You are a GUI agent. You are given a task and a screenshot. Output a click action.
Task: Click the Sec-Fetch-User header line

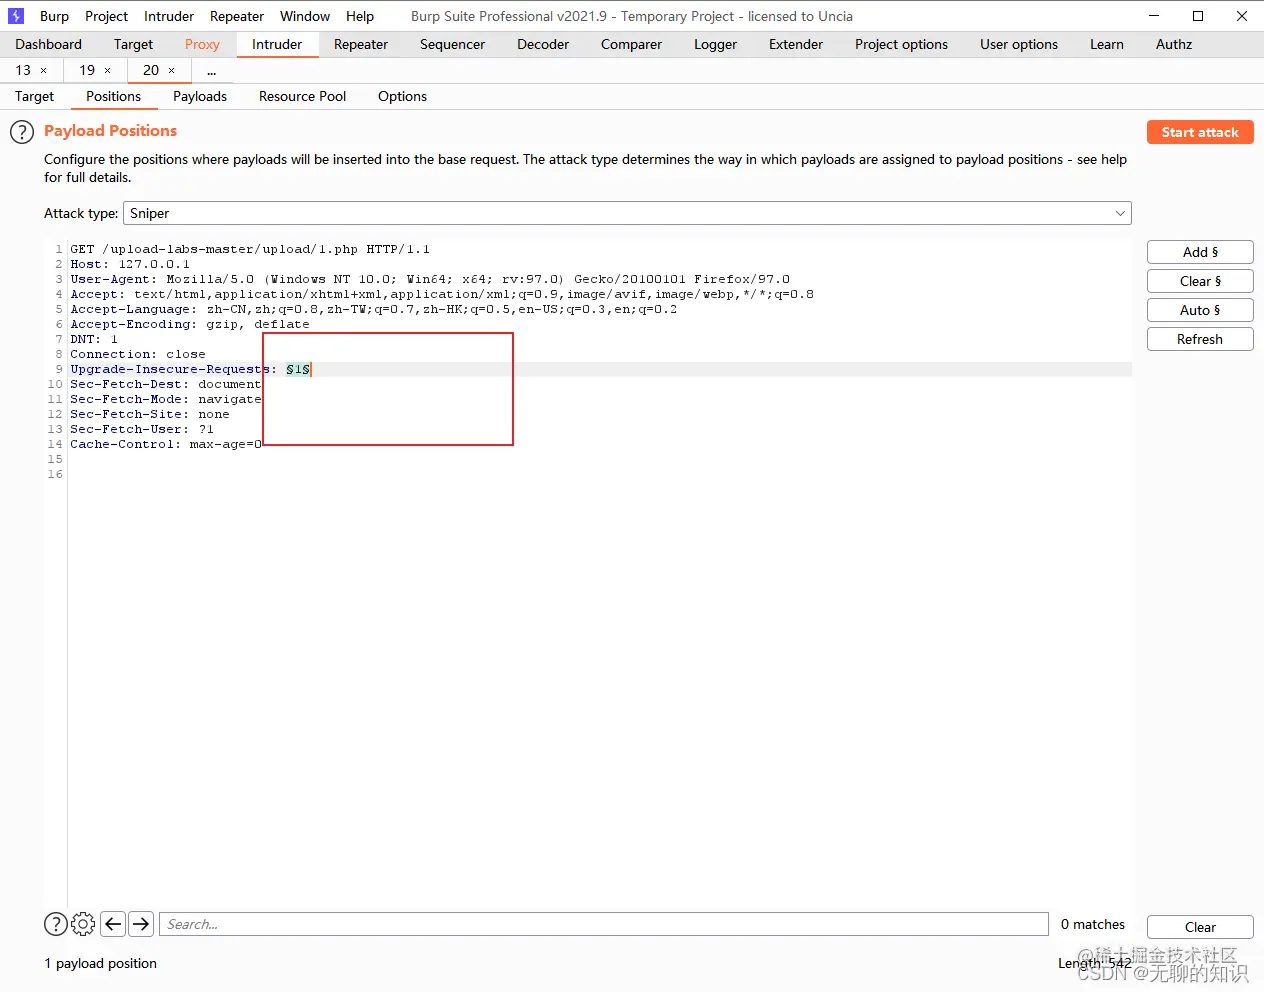coord(142,429)
